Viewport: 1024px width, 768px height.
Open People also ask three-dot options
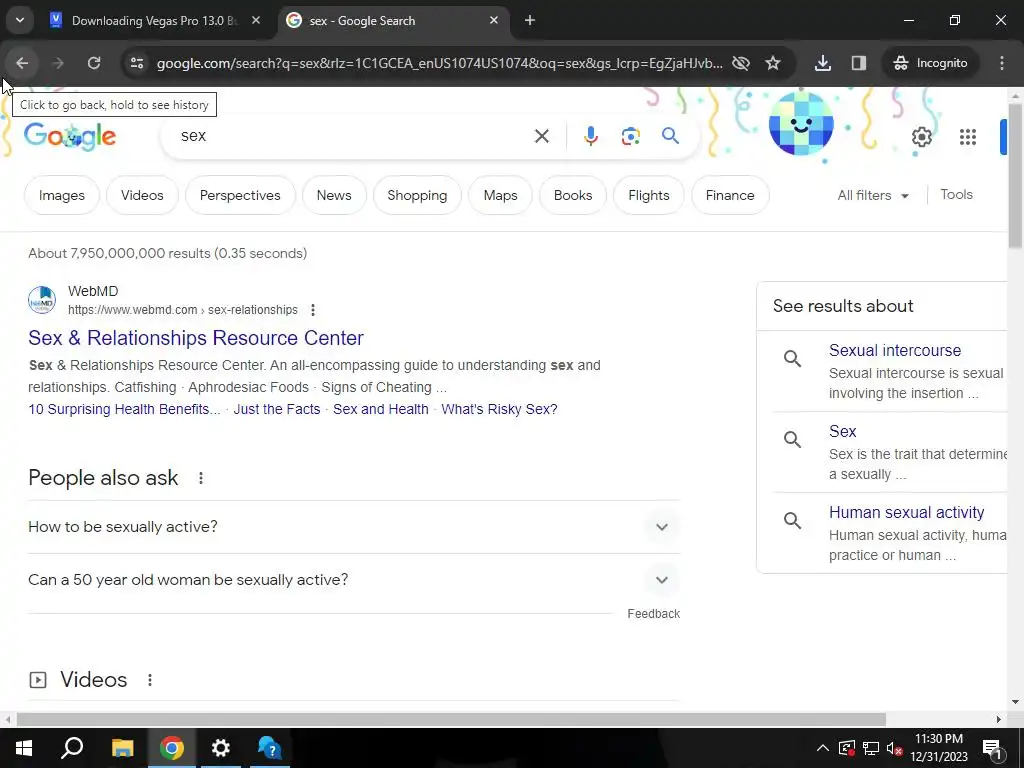pyautogui.click(x=201, y=478)
